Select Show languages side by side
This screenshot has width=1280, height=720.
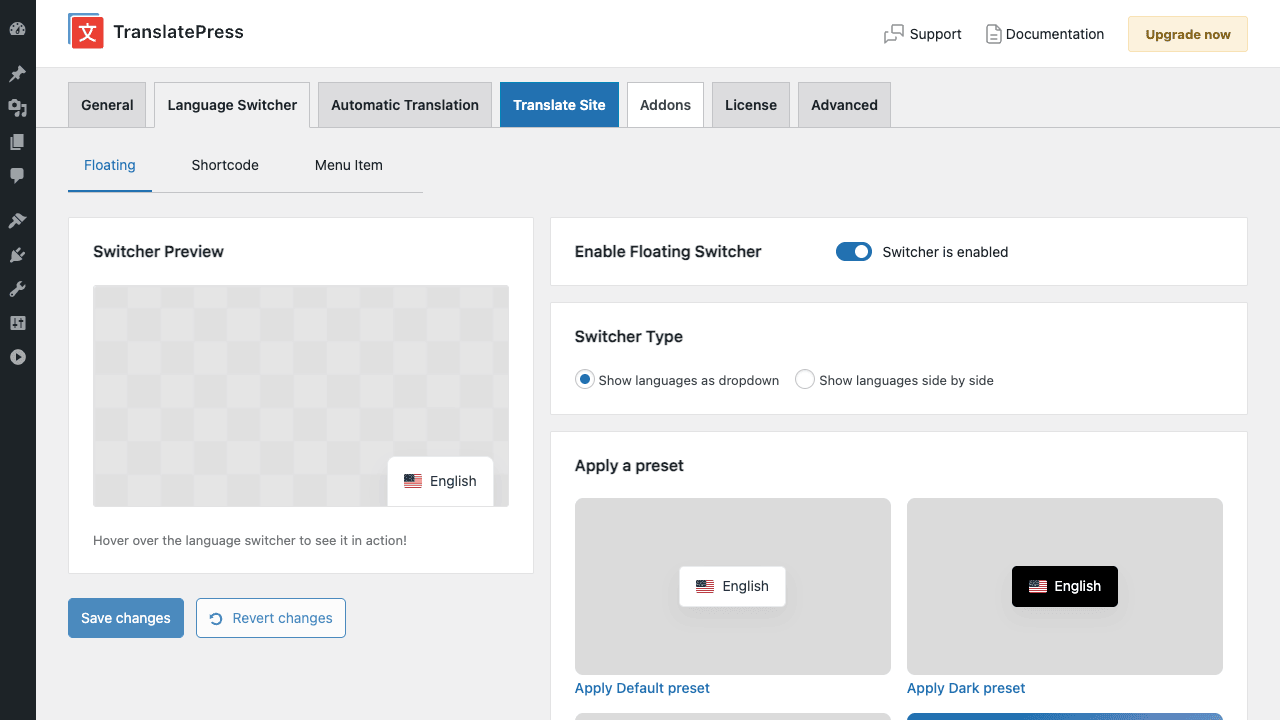pyautogui.click(x=805, y=380)
